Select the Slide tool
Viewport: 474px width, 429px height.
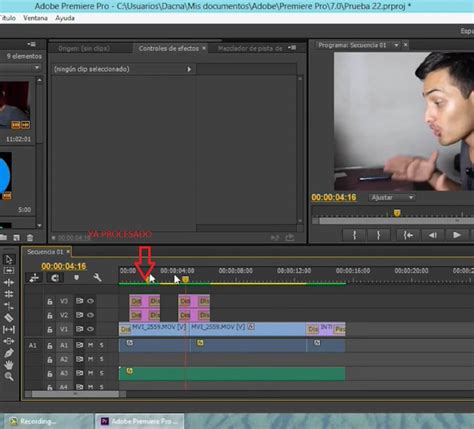tap(9, 341)
